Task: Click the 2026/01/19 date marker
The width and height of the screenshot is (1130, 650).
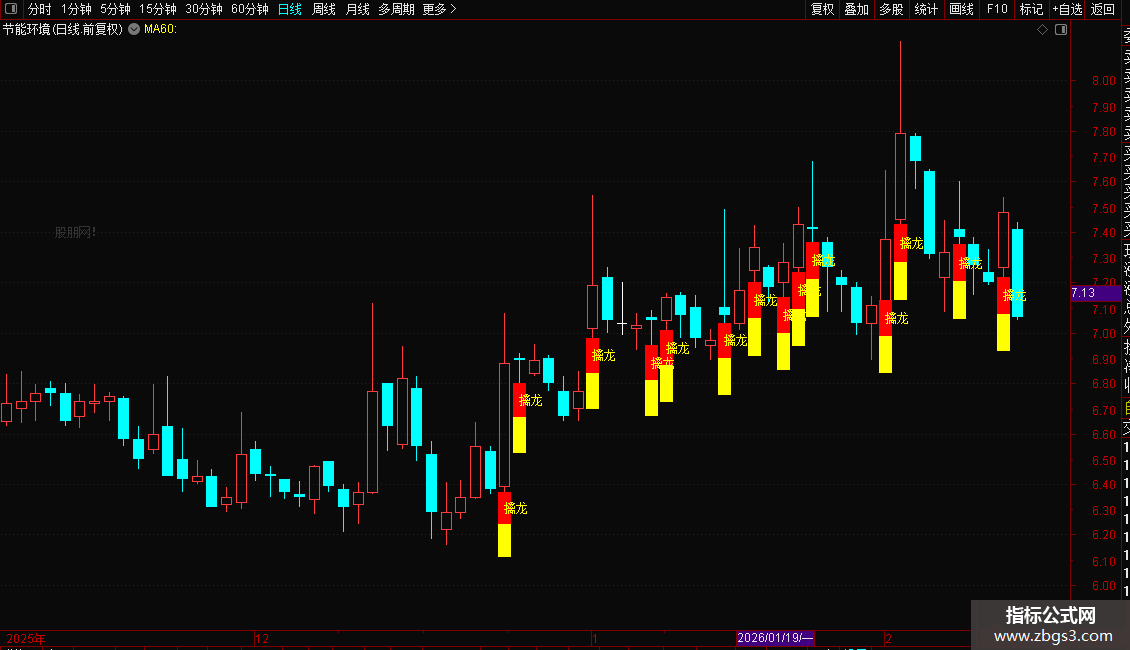Action: tap(775, 638)
